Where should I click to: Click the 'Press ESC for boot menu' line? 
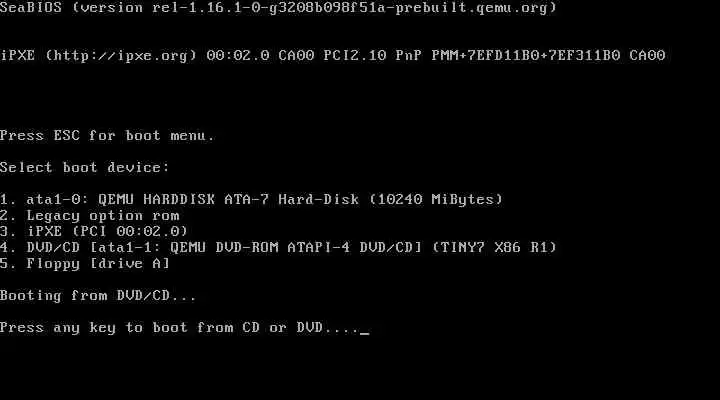click(107, 135)
